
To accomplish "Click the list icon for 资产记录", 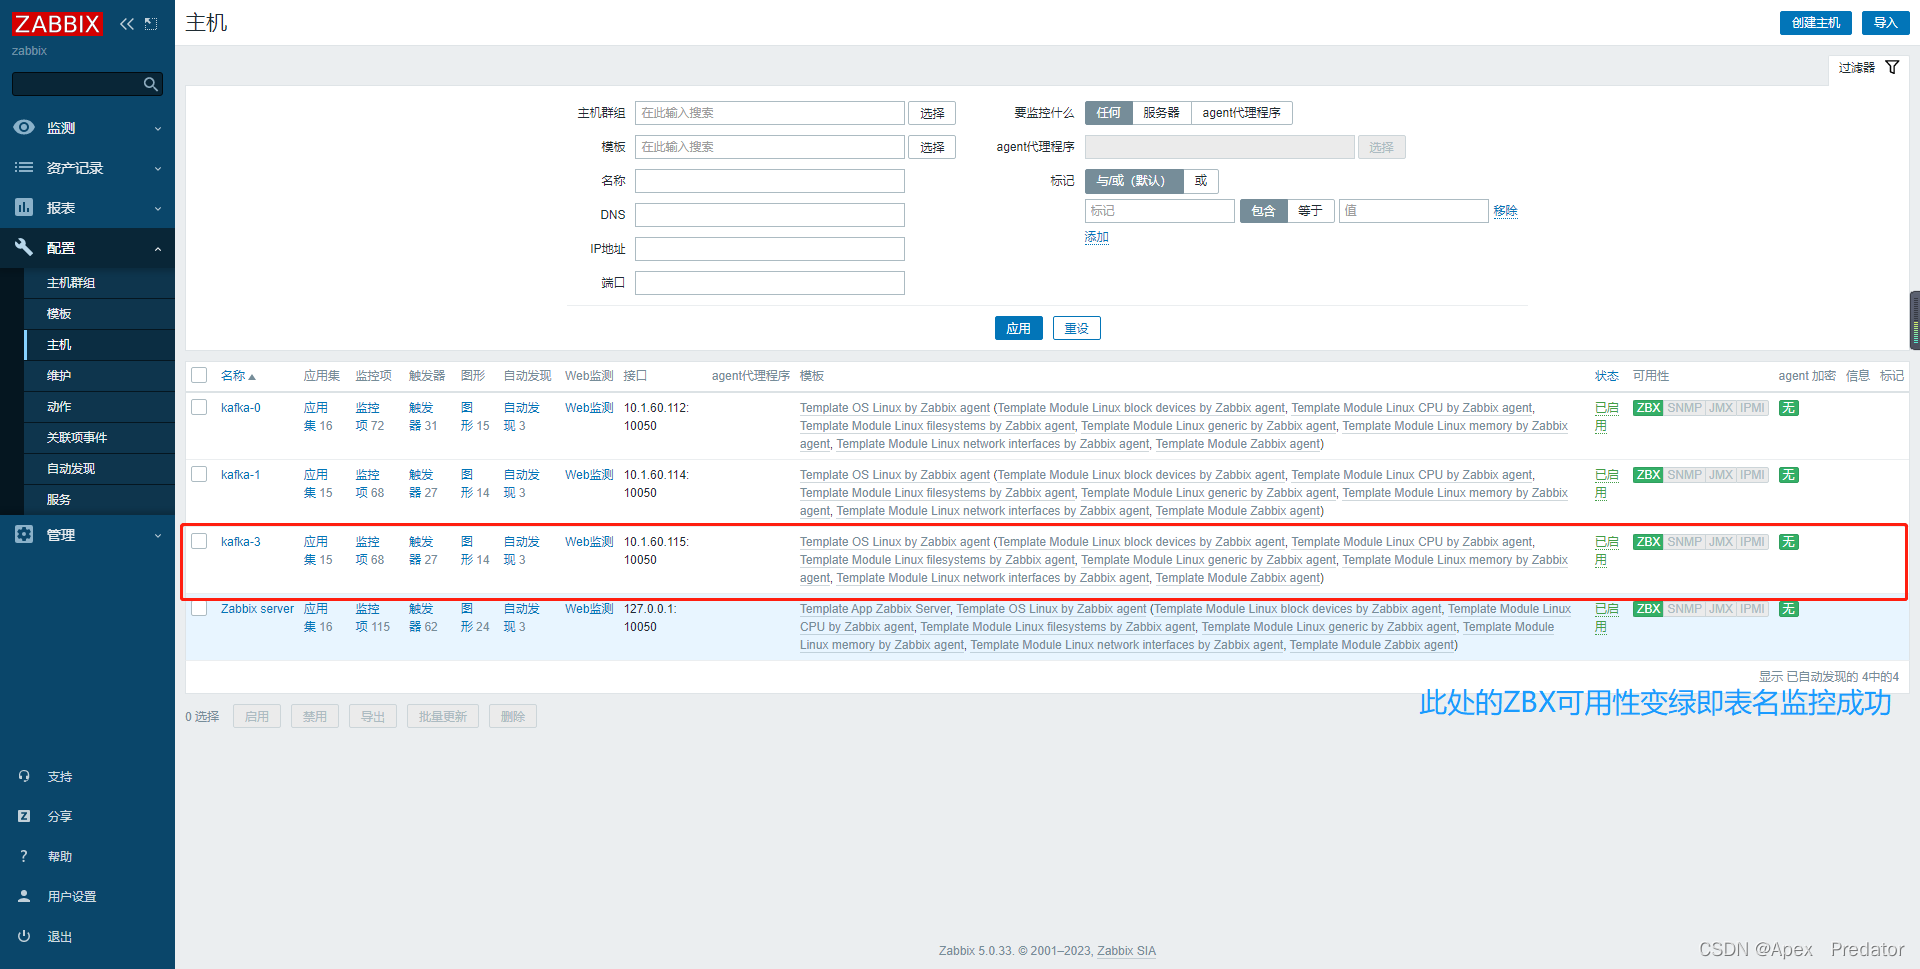I will coord(24,167).
